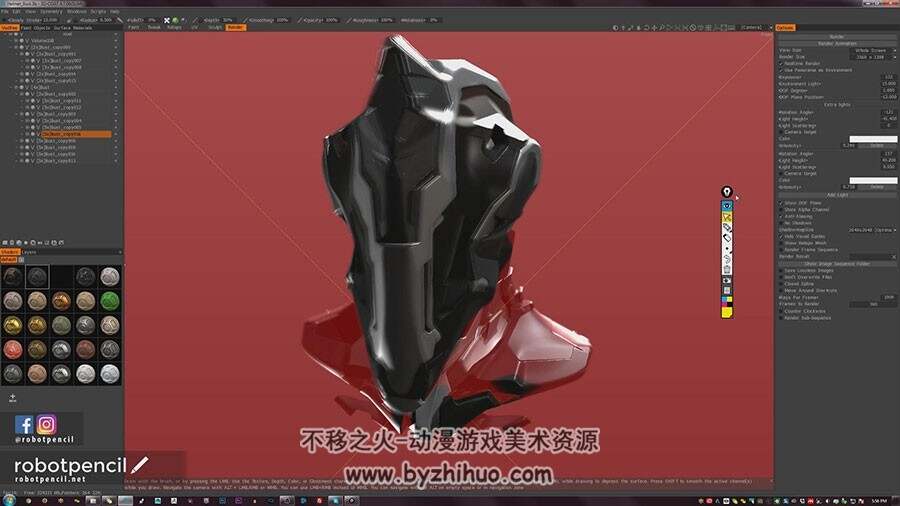The height and width of the screenshot is (506, 900).
Task: Select the highlighted orange layer in VoxTree
Action: click(76, 134)
